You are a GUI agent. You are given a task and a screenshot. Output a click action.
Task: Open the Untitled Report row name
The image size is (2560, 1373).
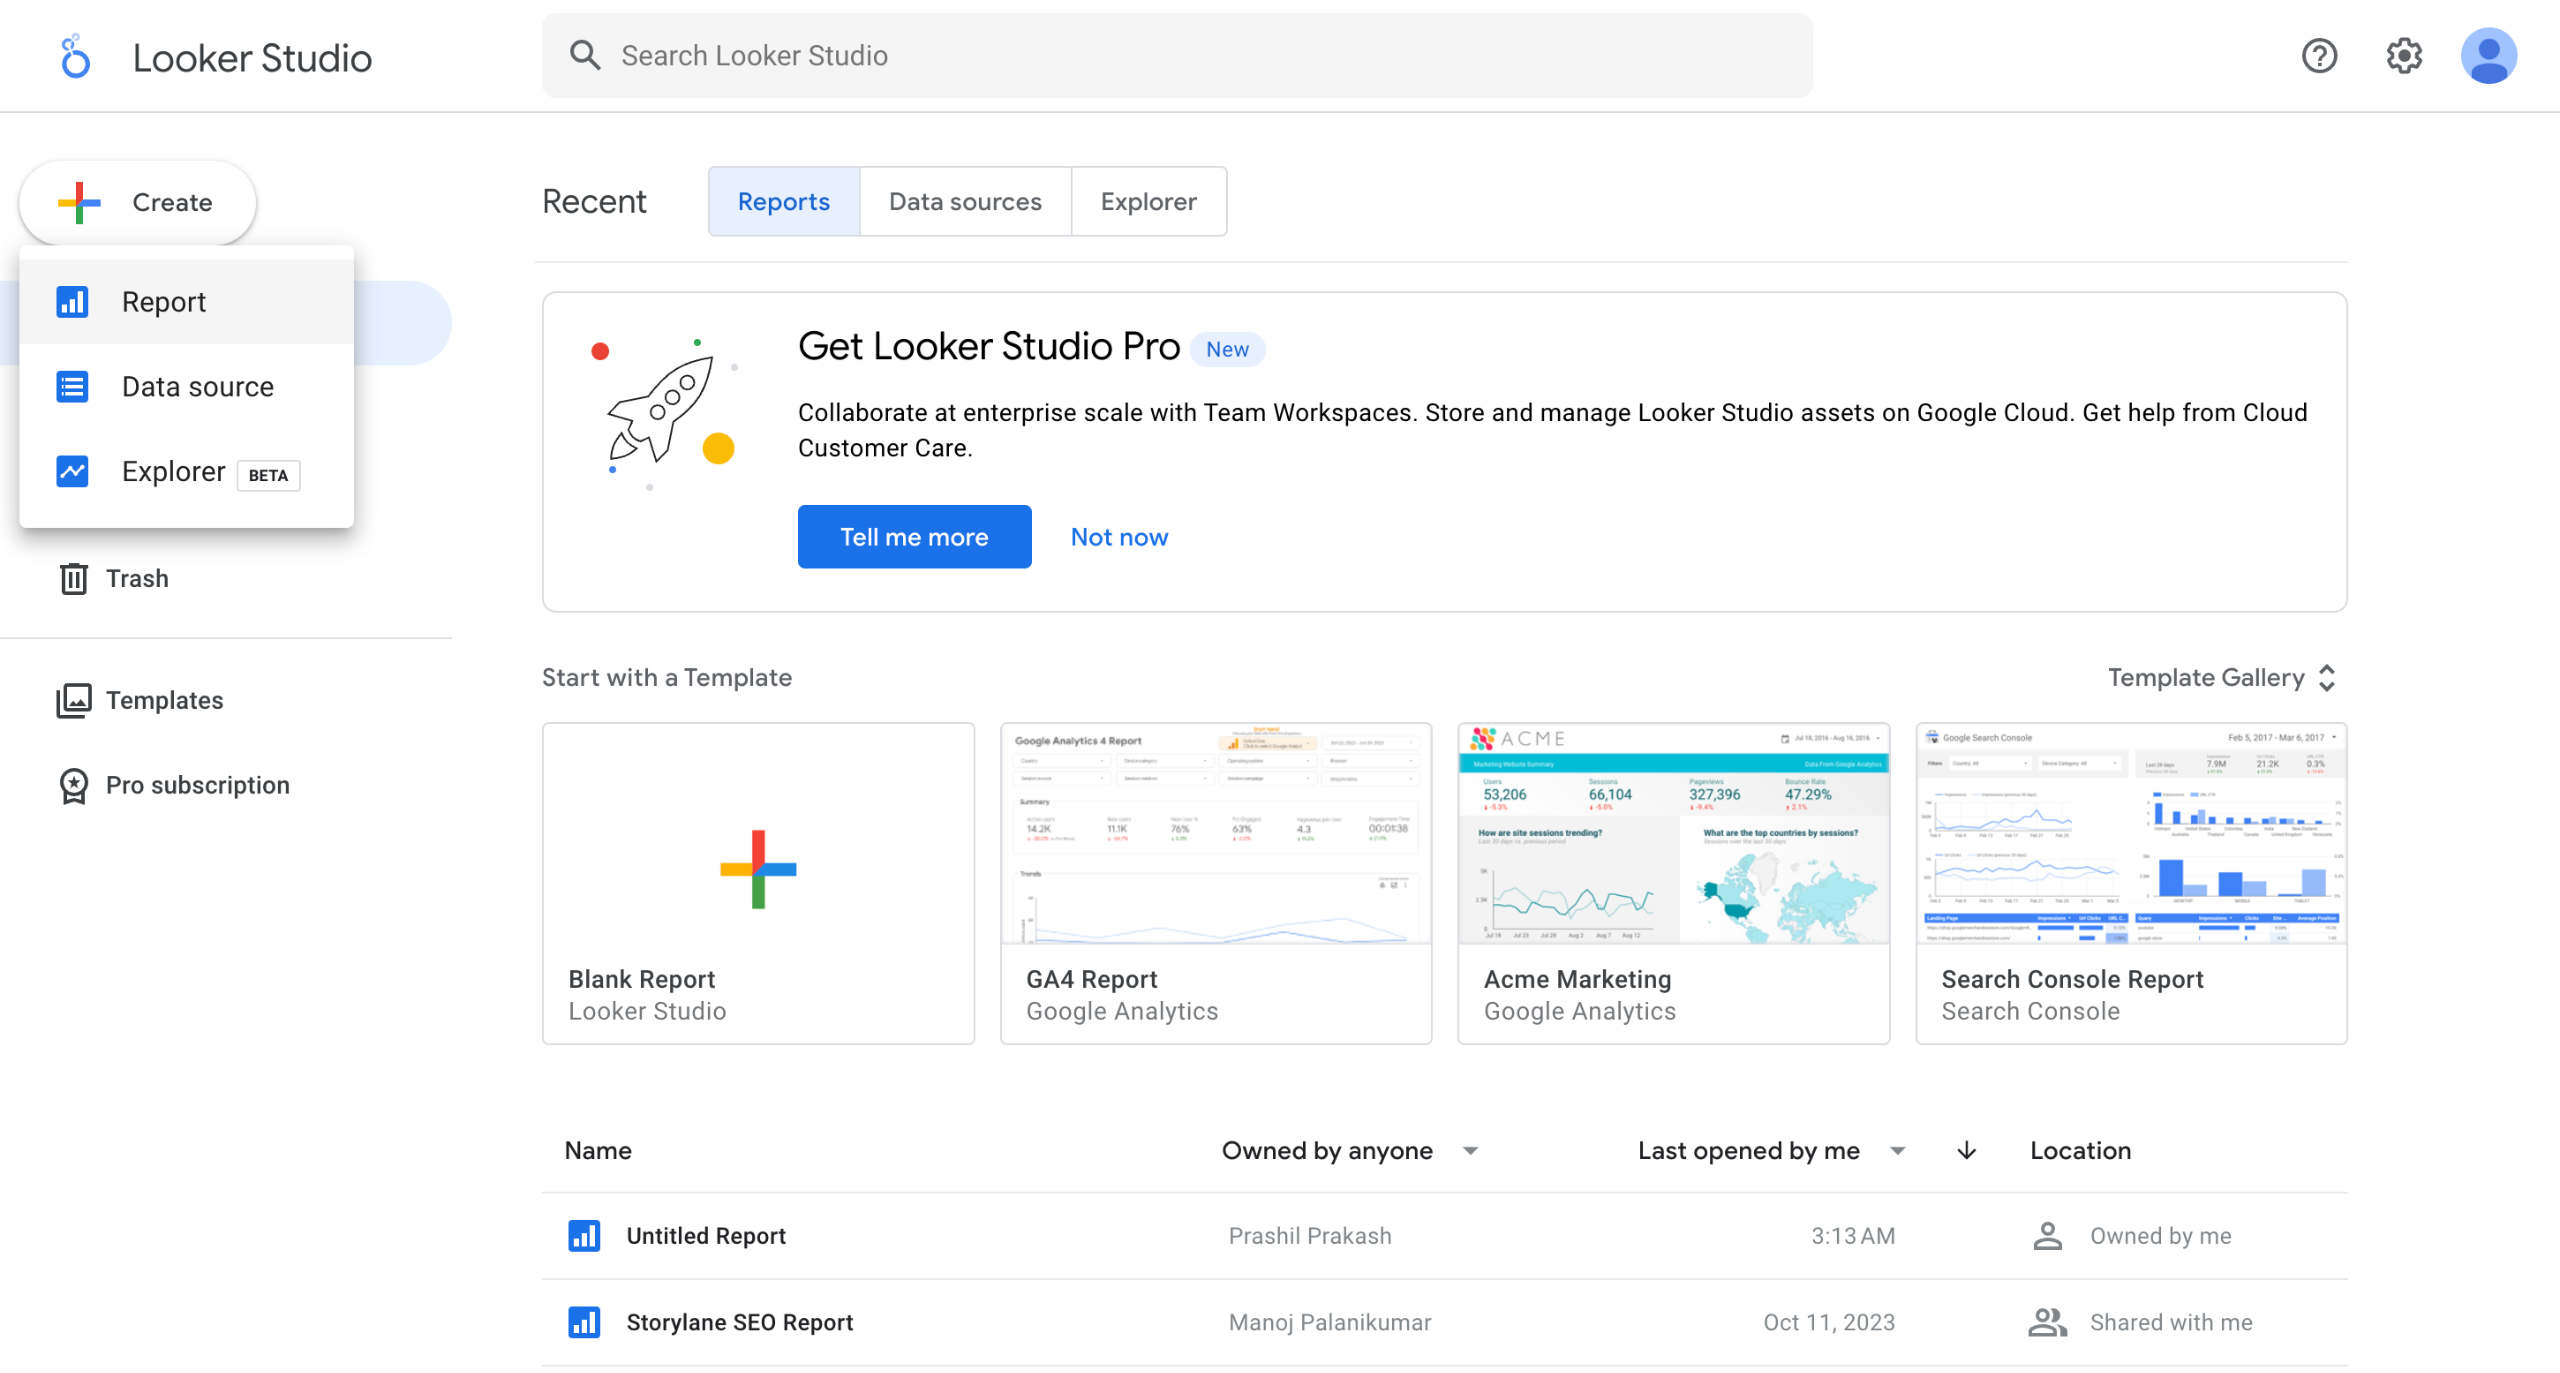point(706,1236)
